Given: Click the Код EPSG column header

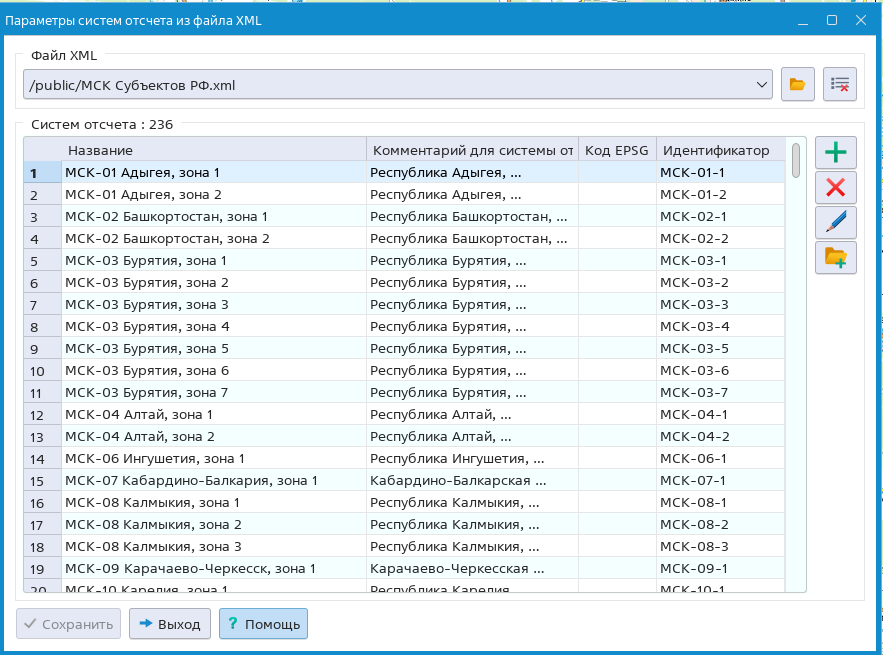Looking at the screenshot, I should (617, 150).
